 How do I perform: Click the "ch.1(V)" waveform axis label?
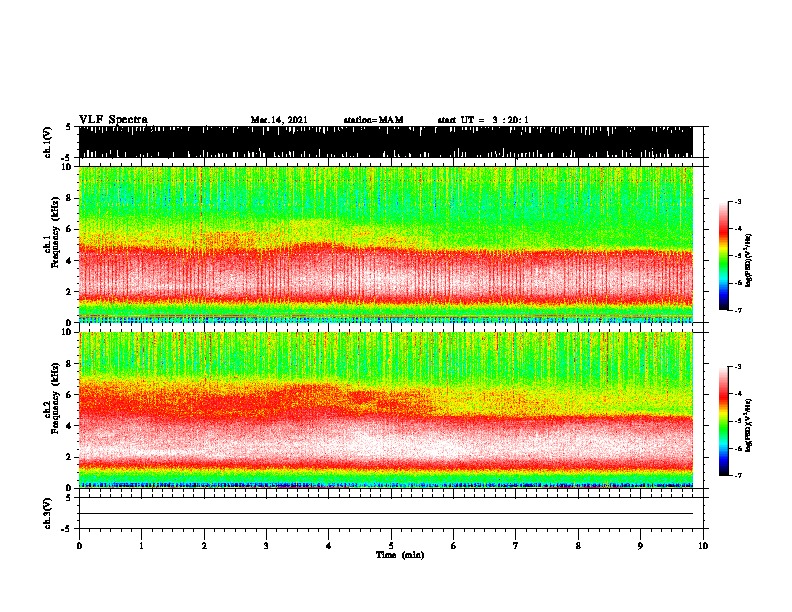coord(47,142)
